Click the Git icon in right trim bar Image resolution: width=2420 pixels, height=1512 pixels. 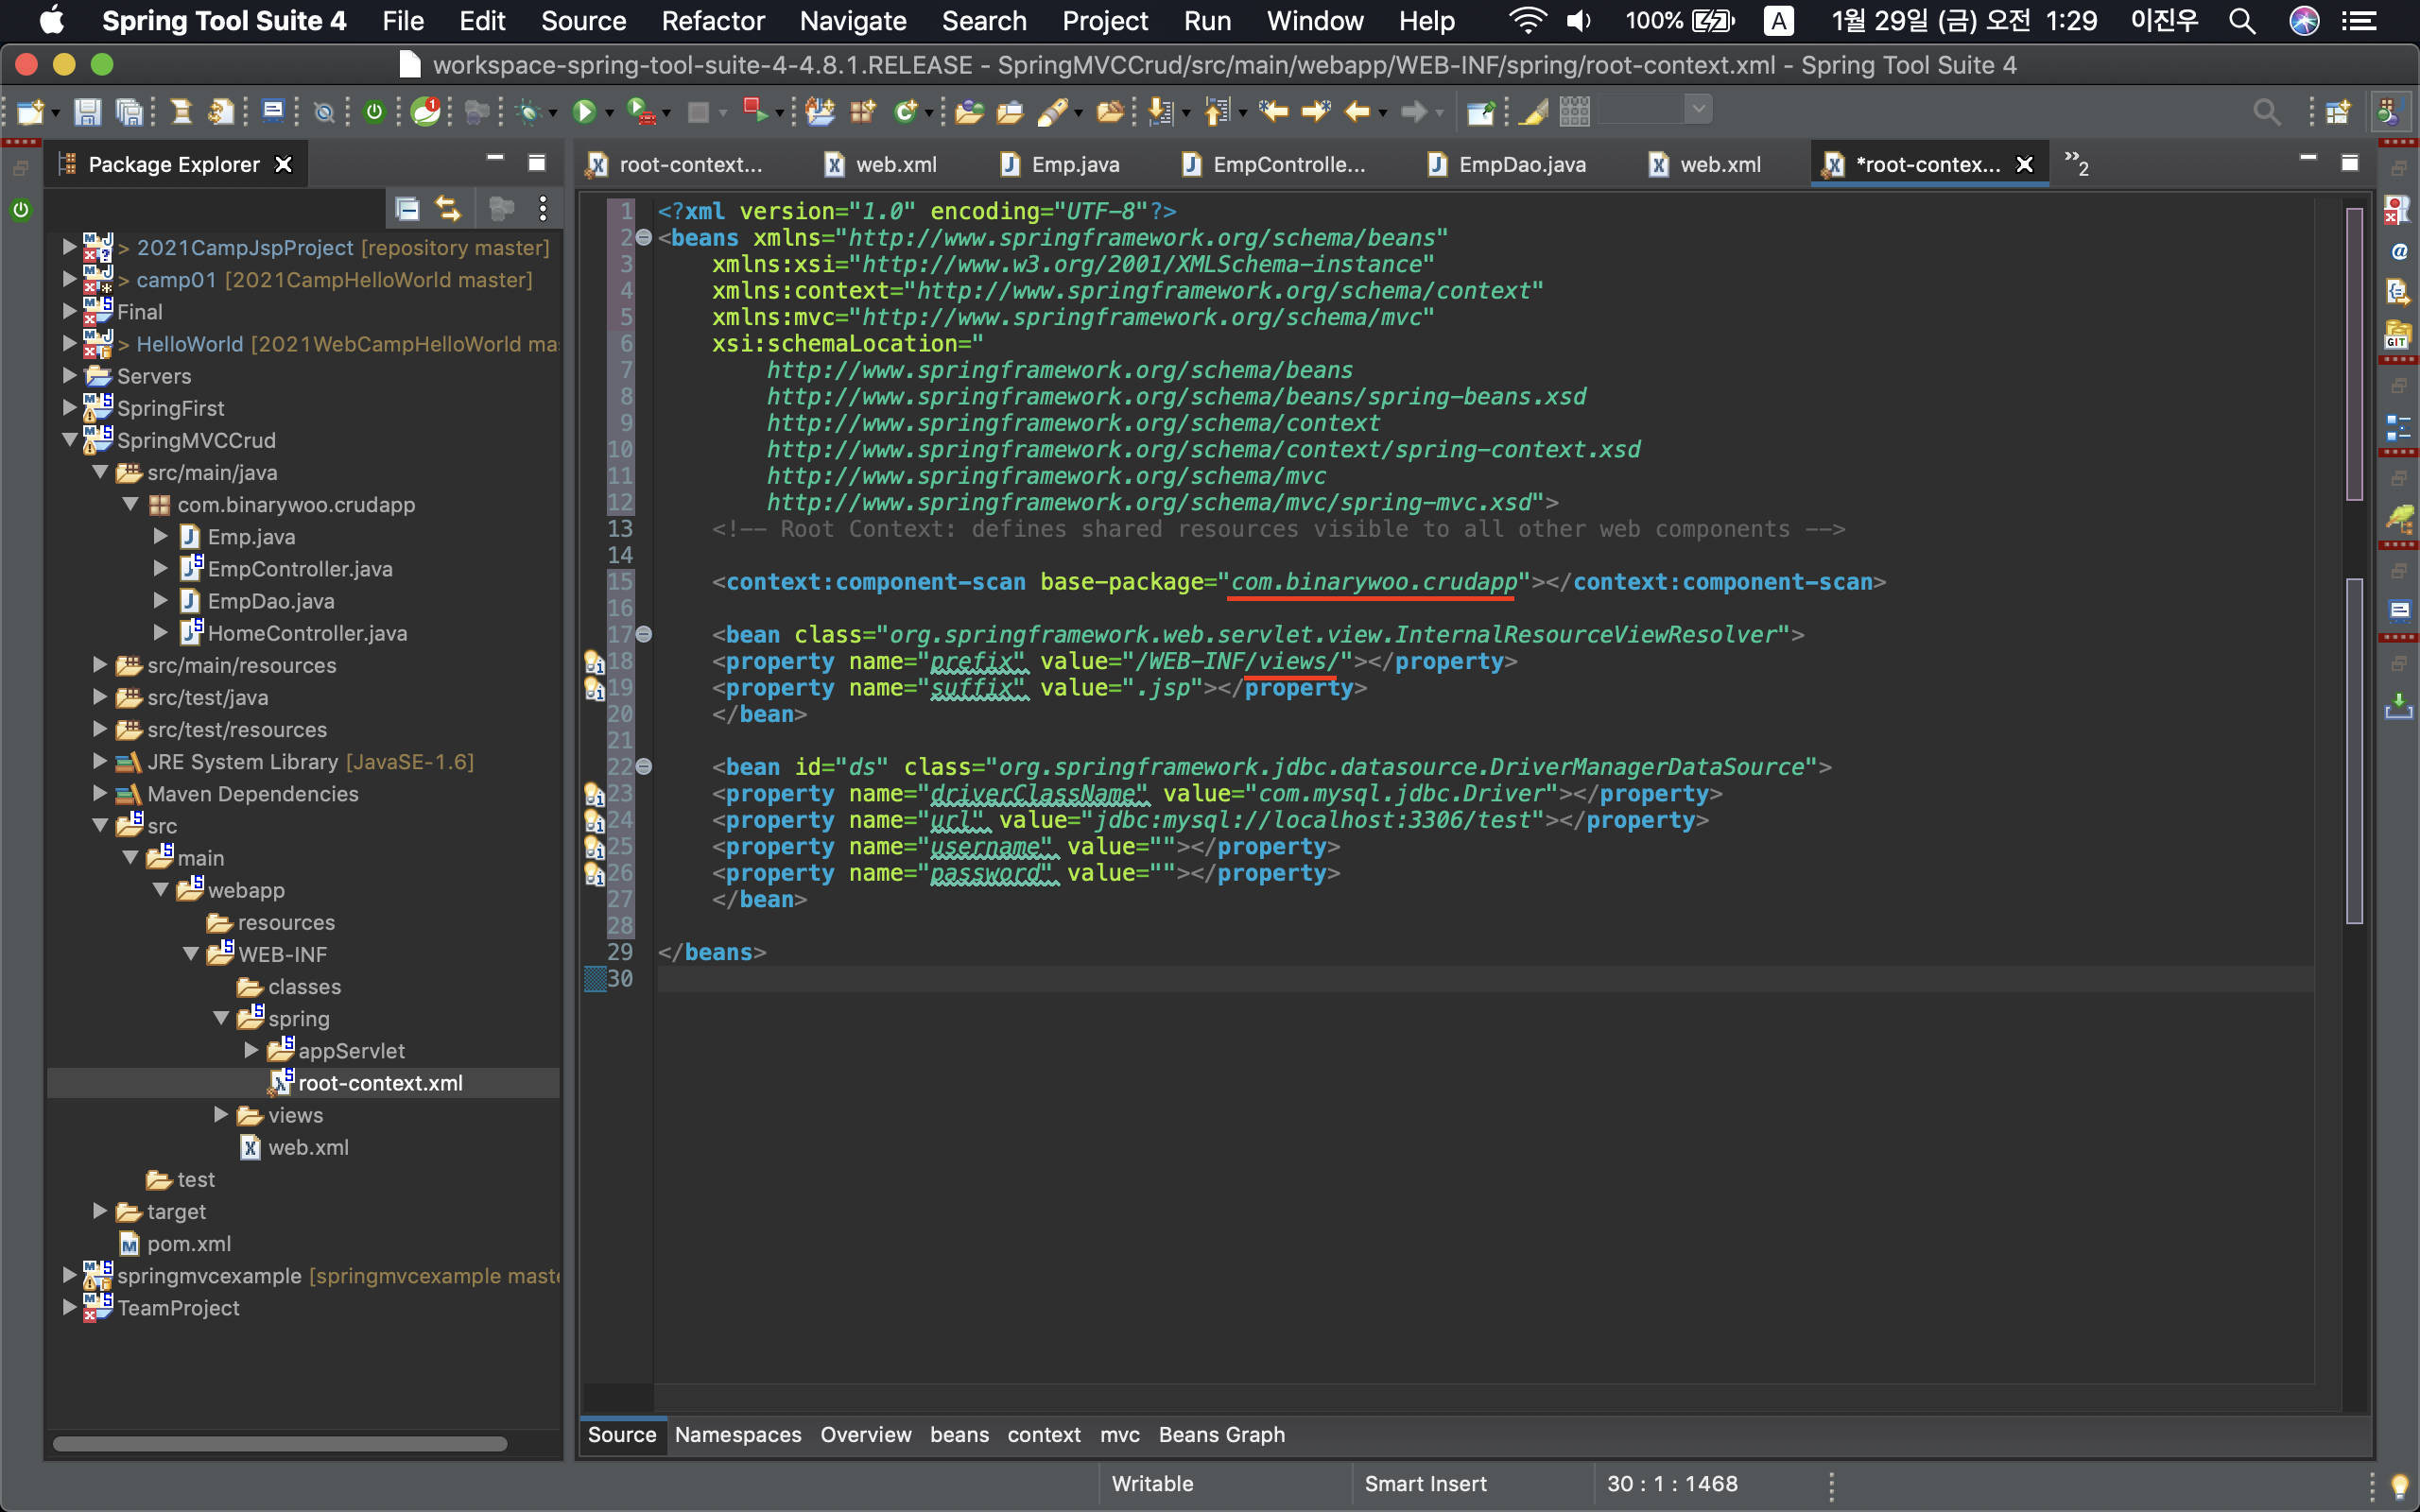click(x=2398, y=335)
